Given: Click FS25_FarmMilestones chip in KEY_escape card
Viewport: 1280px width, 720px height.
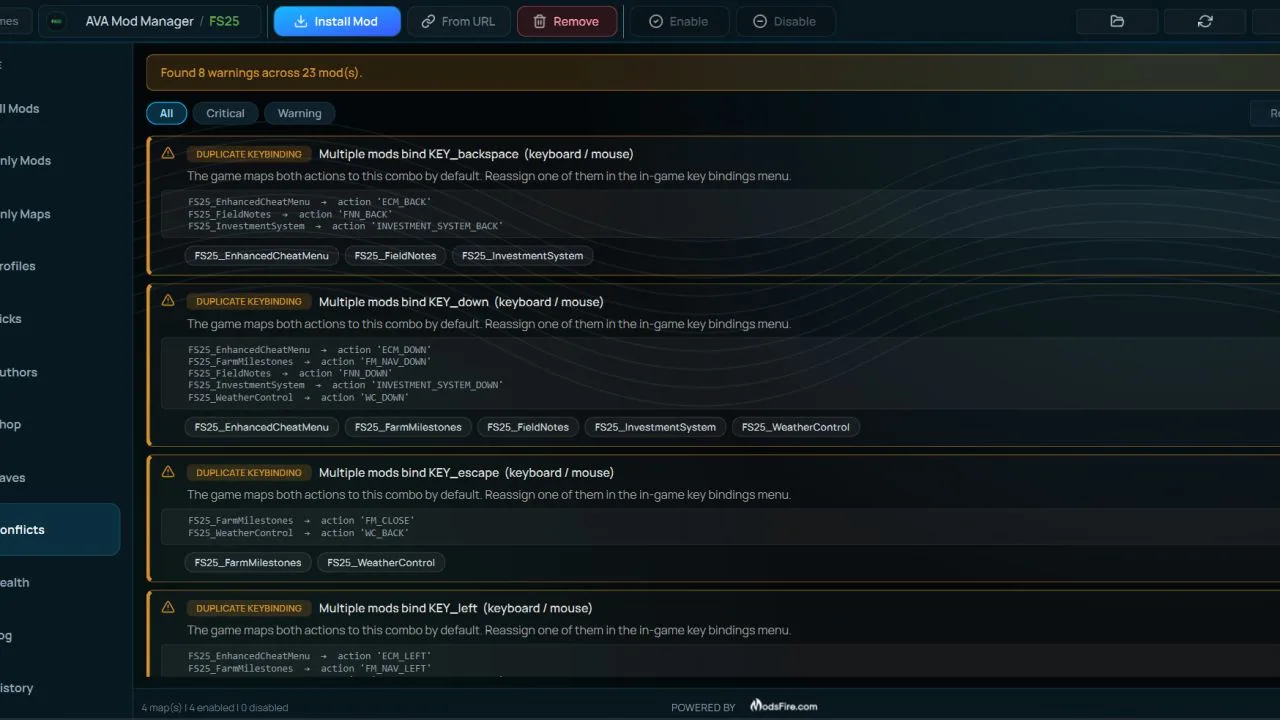Looking at the screenshot, I should 248,562.
